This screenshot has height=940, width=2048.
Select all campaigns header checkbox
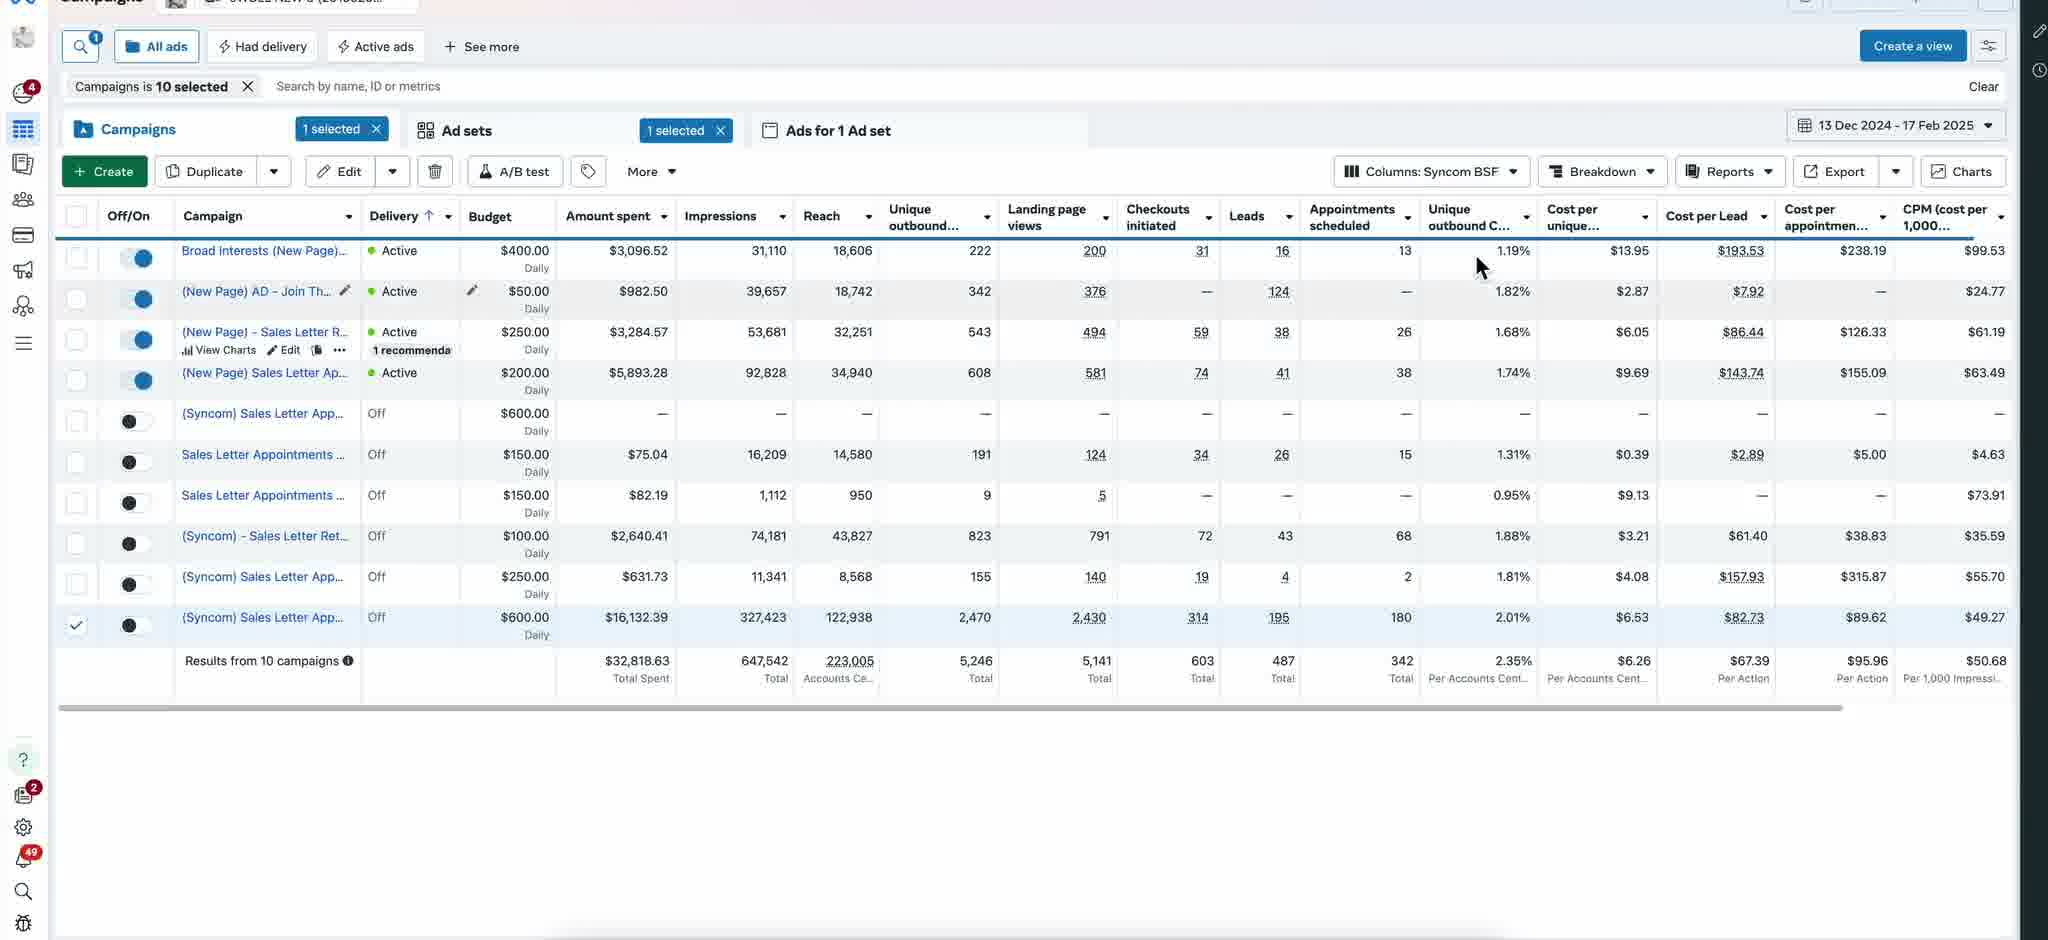coord(76,216)
